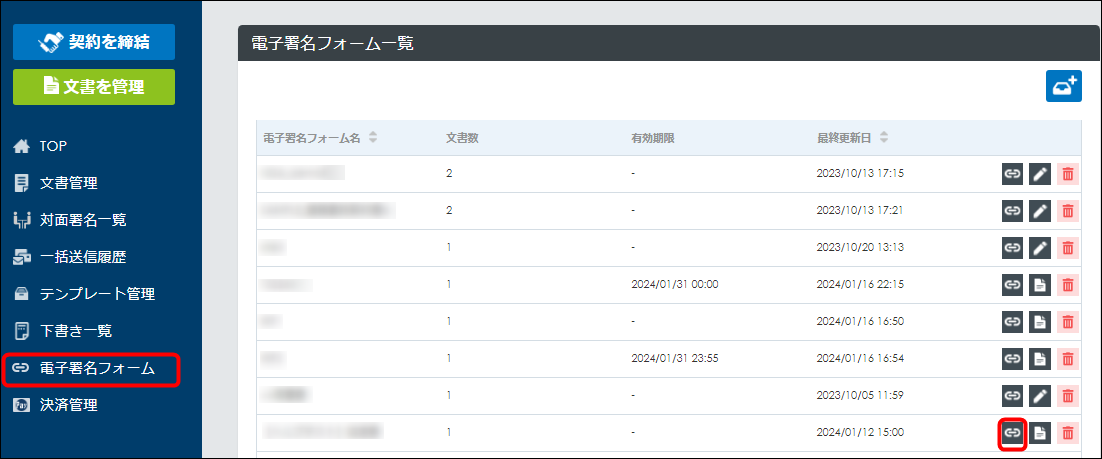Image resolution: width=1102 pixels, height=459 pixels.
Task: Copy link for row updated 2024/01/16 16:54
Action: point(1012,358)
